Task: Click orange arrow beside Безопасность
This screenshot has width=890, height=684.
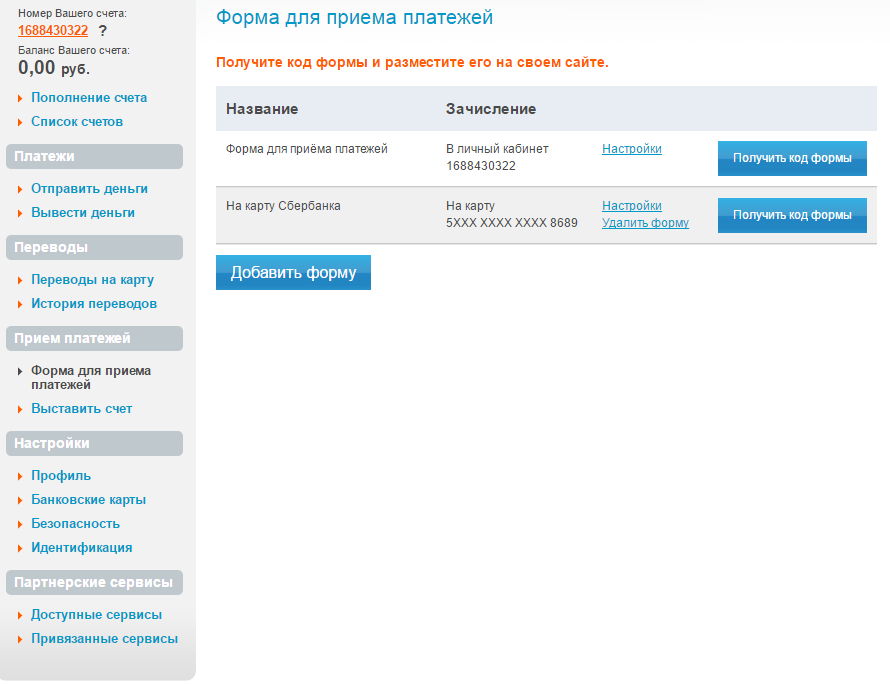Action: point(20,524)
